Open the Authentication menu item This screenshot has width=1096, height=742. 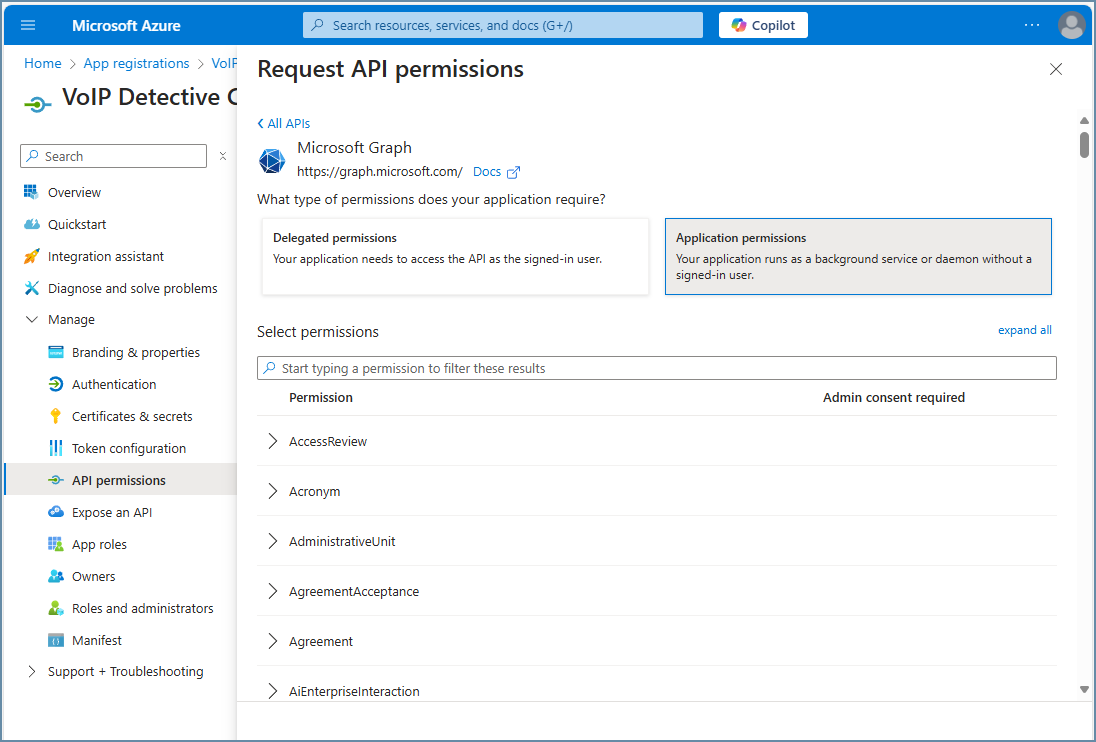tap(114, 384)
